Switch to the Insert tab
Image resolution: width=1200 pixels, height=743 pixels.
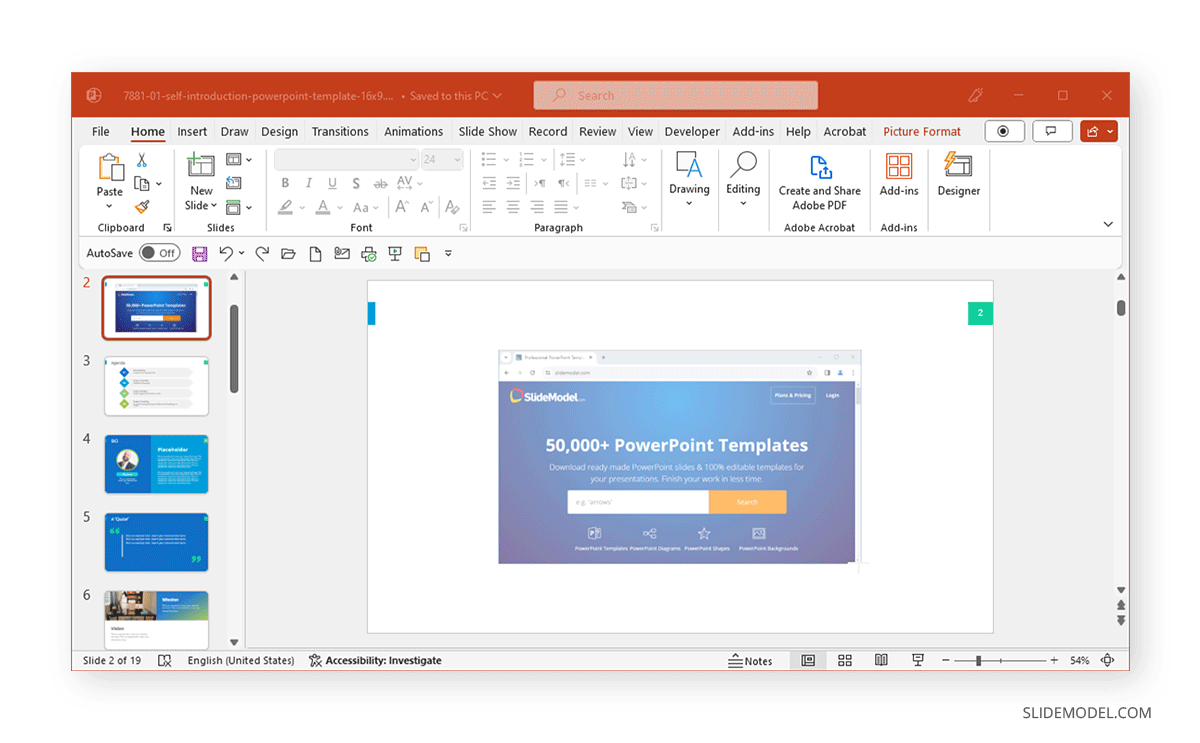click(192, 131)
